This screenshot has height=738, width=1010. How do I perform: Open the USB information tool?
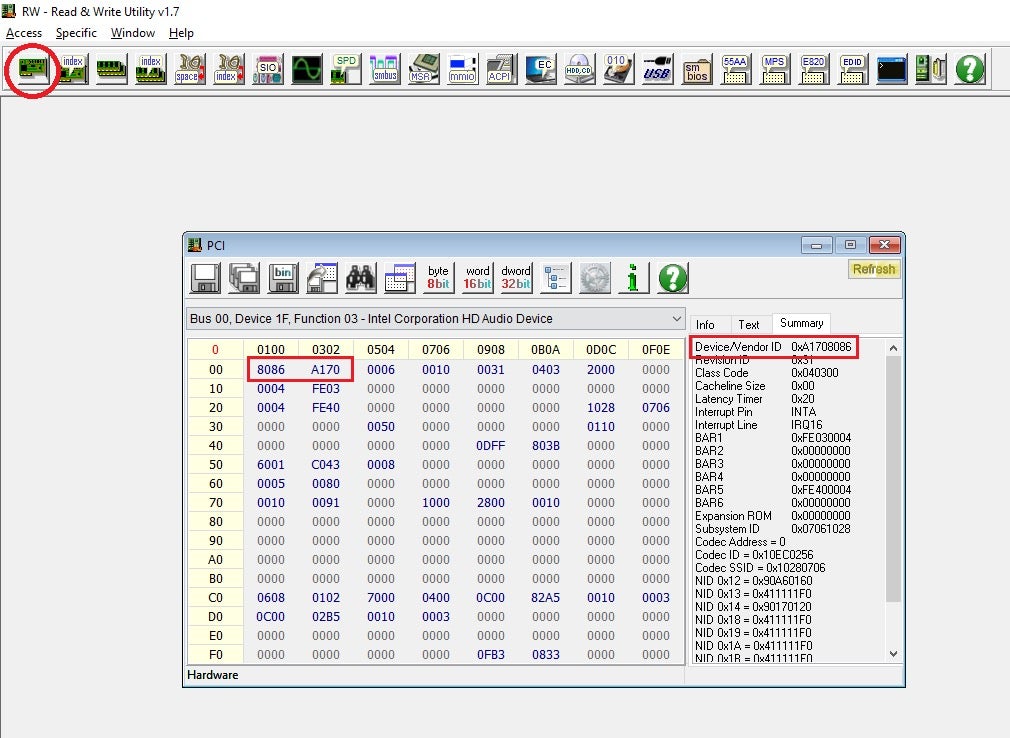click(656, 69)
